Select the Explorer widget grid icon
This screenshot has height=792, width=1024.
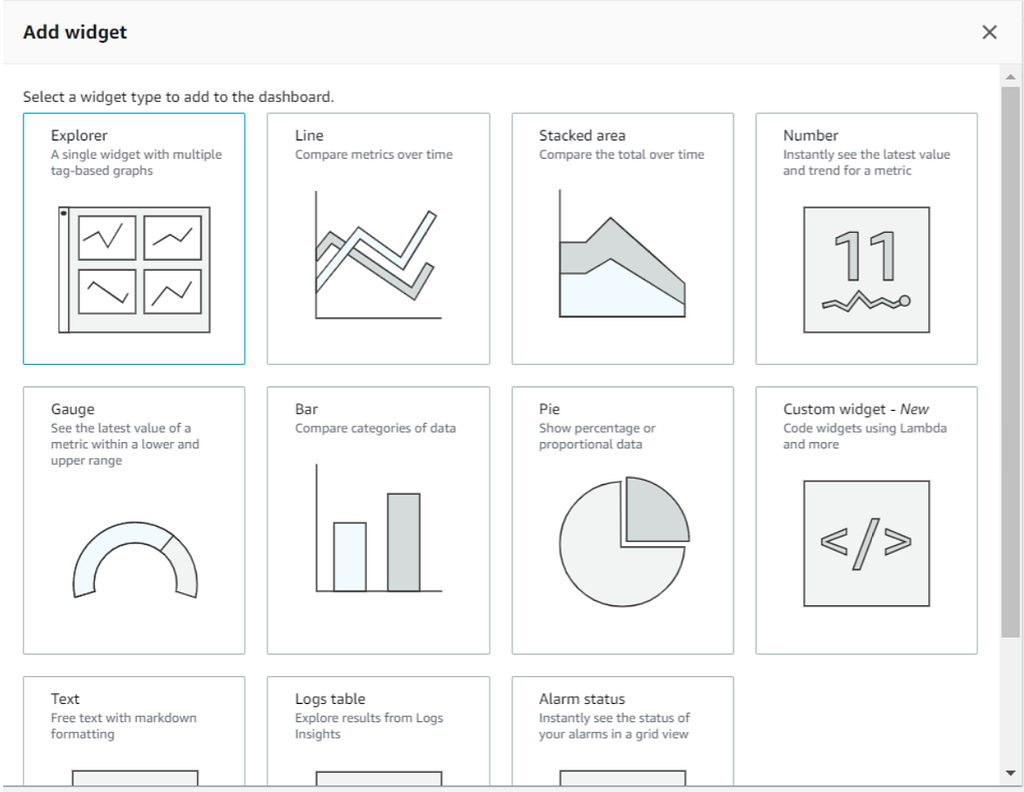(135, 270)
